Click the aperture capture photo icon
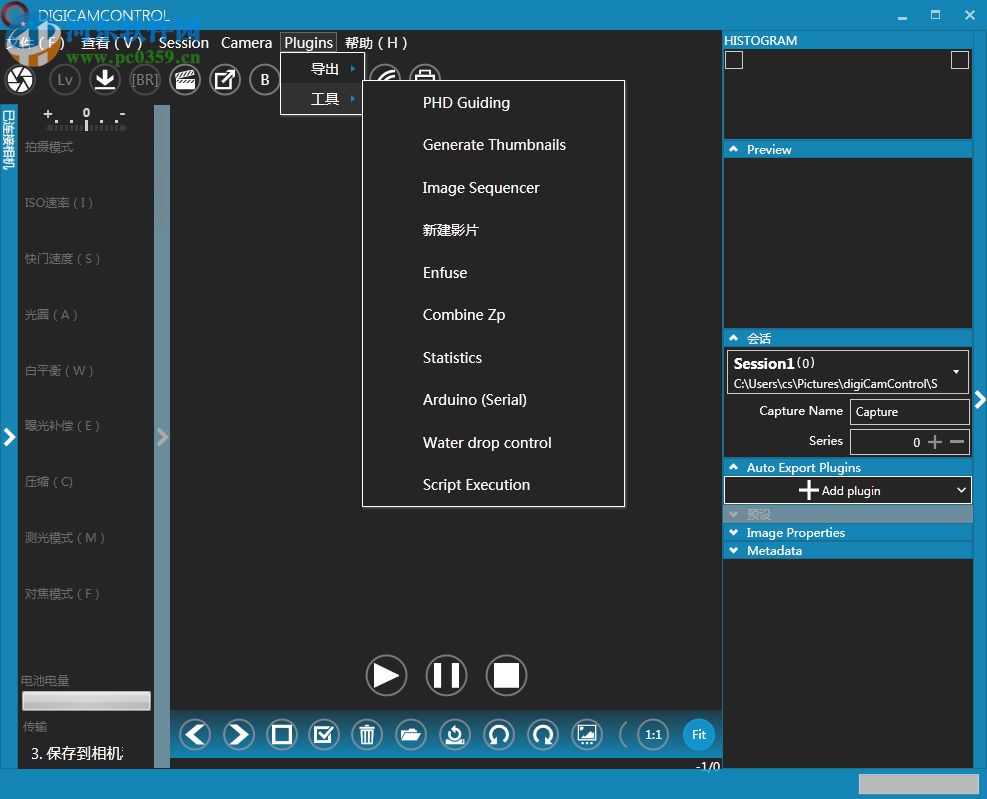 click(x=21, y=80)
